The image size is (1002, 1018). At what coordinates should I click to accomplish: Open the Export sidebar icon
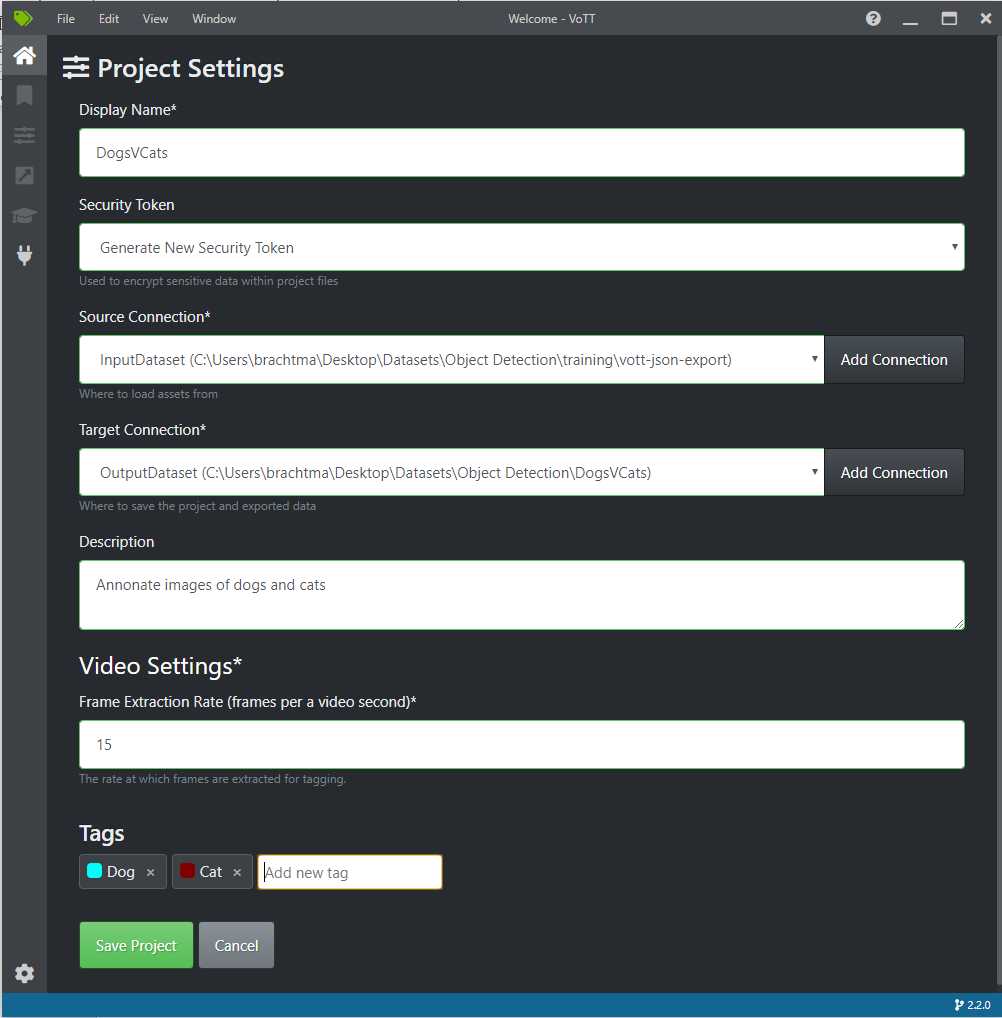[x=24, y=175]
